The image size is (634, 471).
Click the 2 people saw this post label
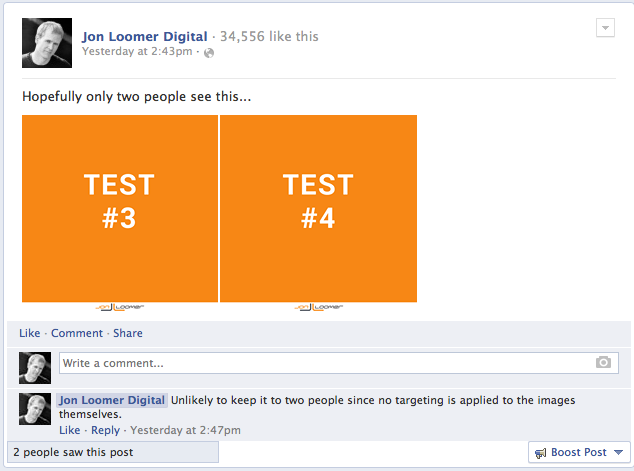coord(73,452)
